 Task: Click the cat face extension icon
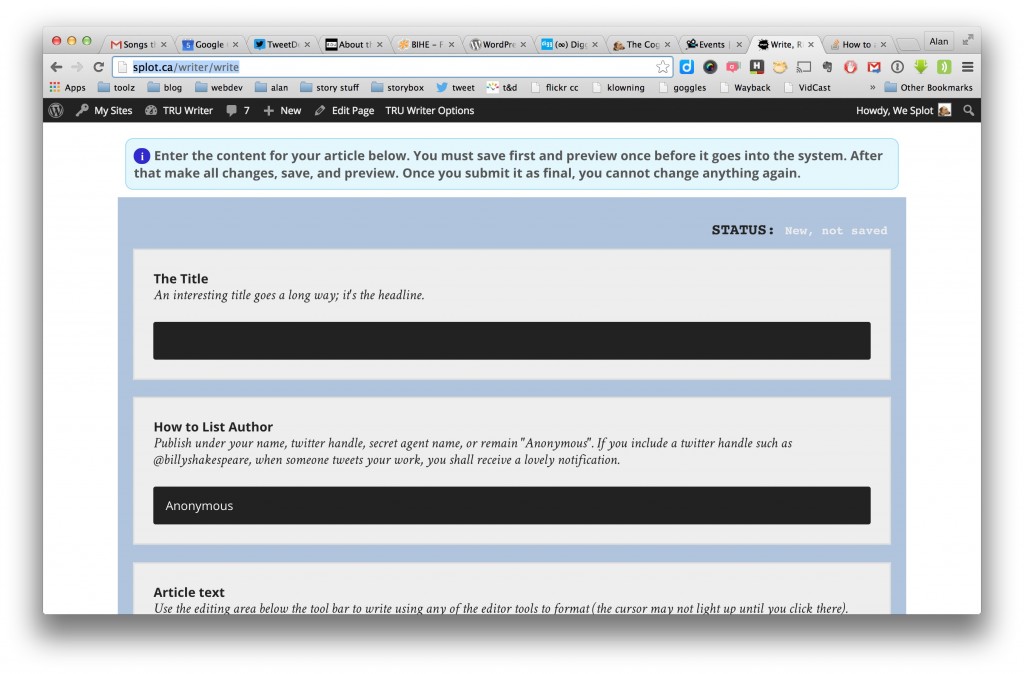(x=780, y=67)
